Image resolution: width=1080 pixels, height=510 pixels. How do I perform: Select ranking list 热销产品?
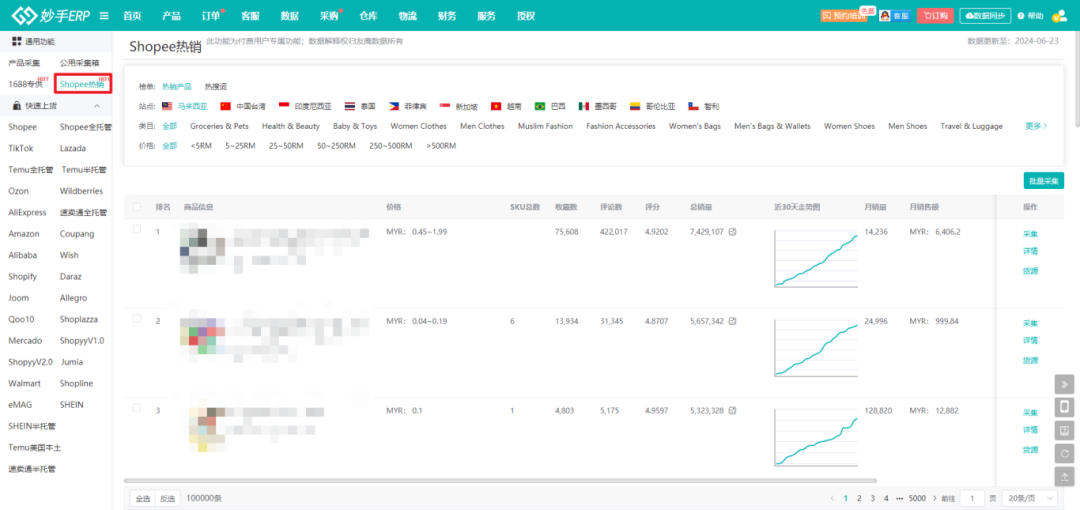(x=177, y=87)
